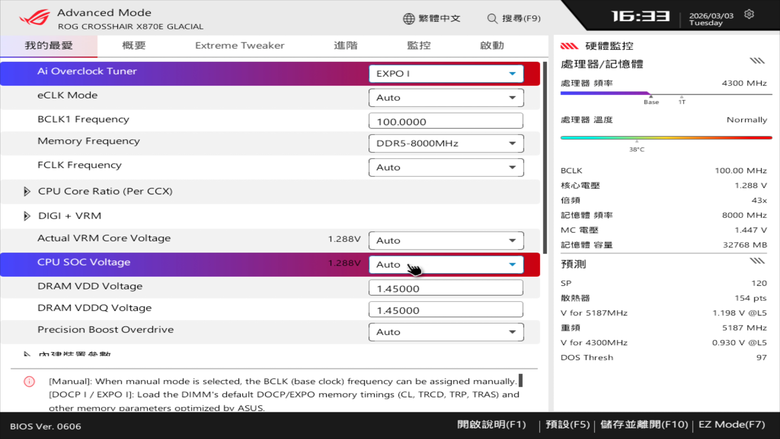Click the FCLK Frequency label
Viewport: 780px width, 439px height.
(x=79, y=165)
